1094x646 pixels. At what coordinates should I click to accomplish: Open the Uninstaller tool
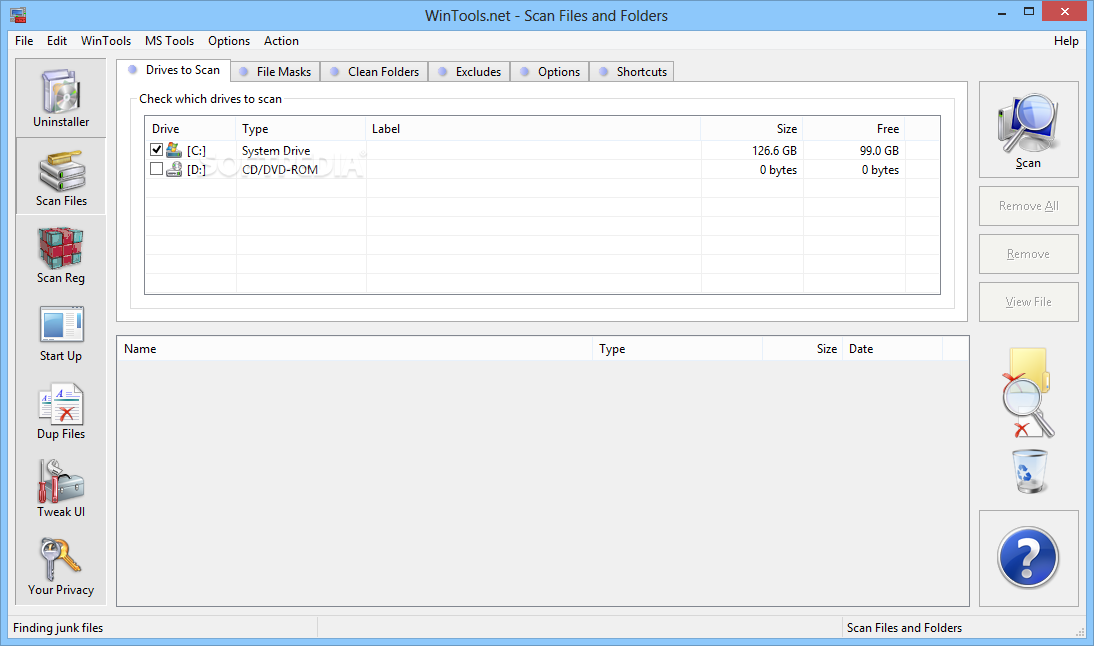point(61,98)
